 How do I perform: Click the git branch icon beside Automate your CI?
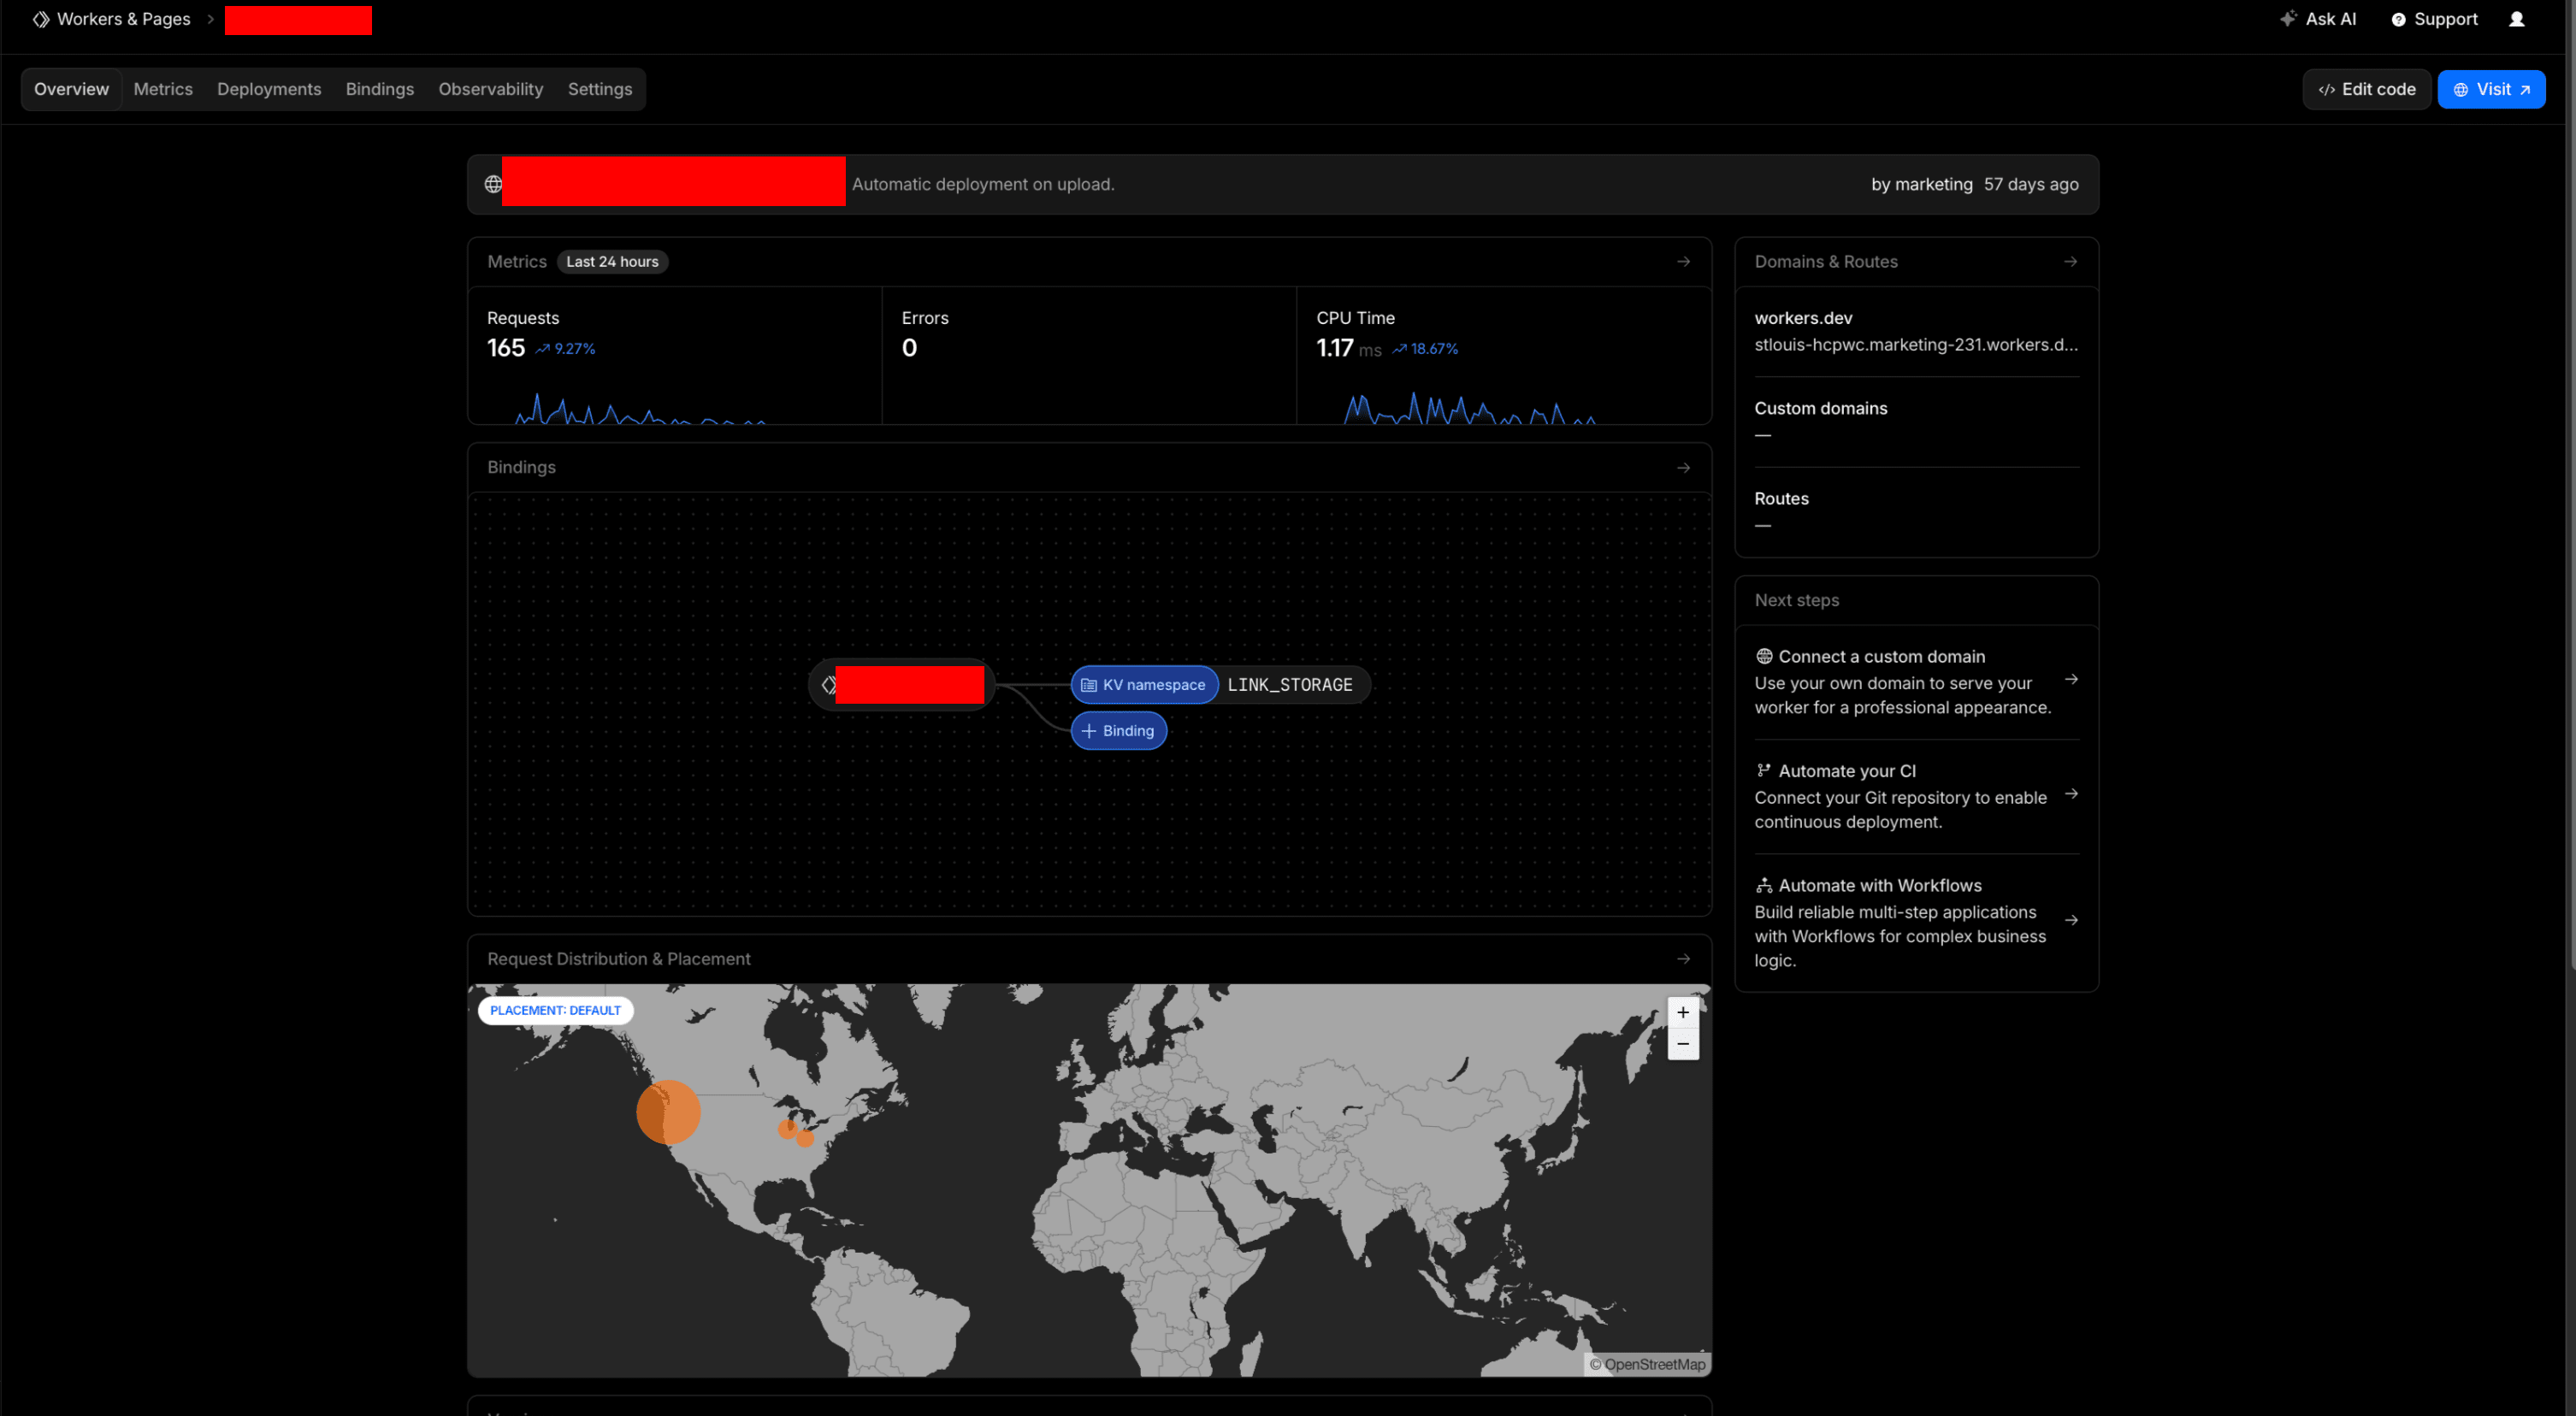coord(1764,771)
